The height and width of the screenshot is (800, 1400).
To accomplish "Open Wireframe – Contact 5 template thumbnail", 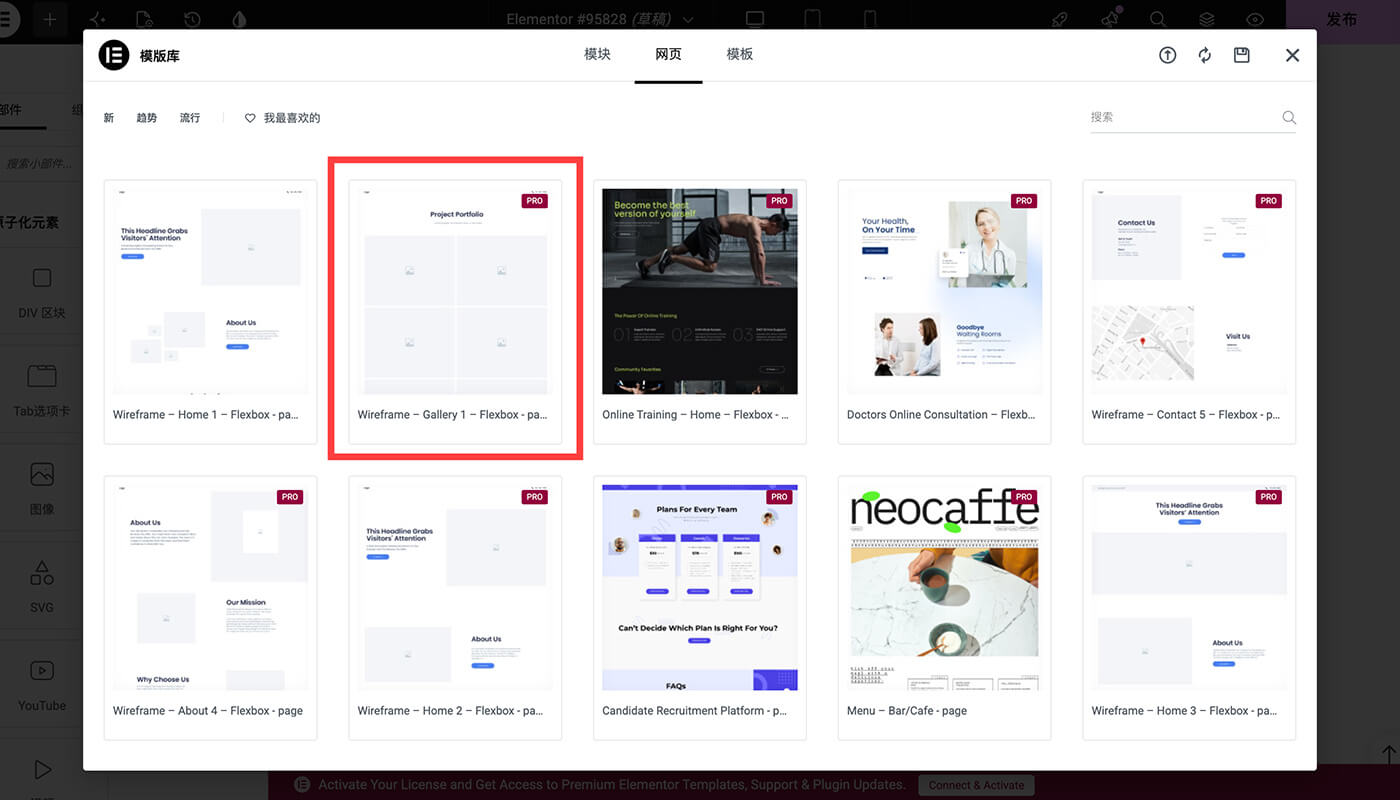I will click(1189, 290).
